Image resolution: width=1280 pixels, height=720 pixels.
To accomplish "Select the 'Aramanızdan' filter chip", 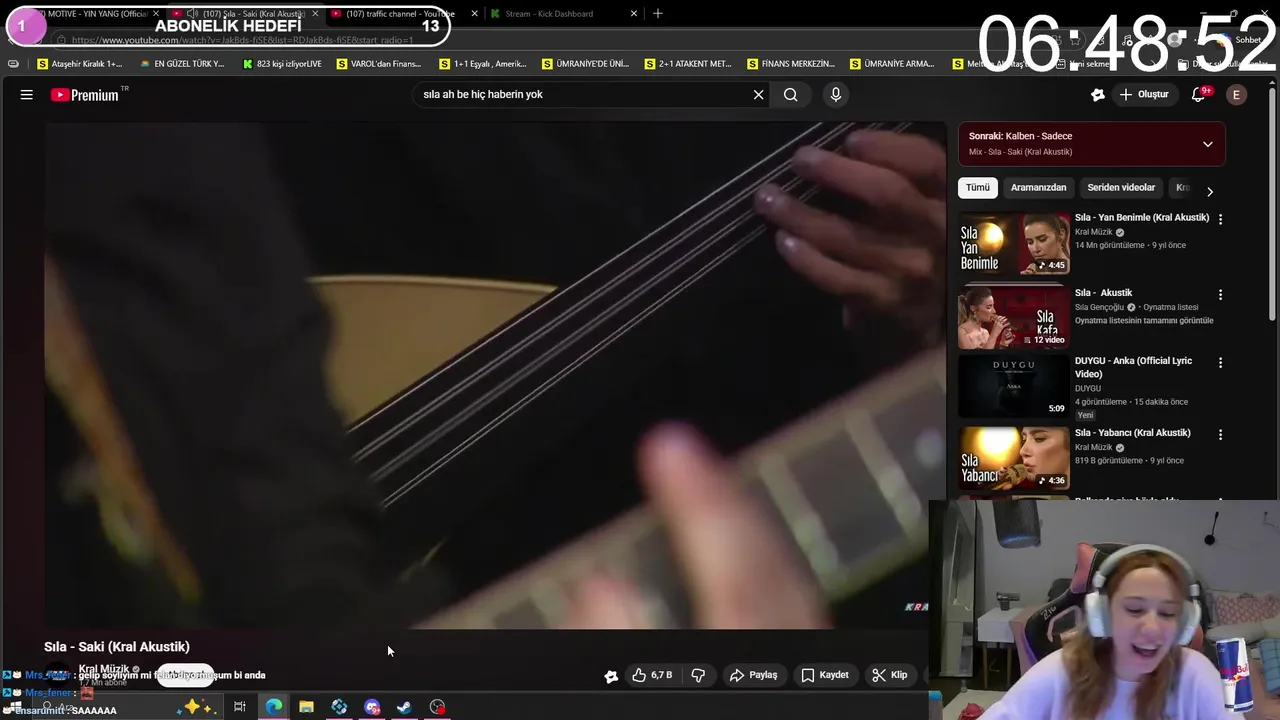I will pyautogui.click(x=1038, y=187).
